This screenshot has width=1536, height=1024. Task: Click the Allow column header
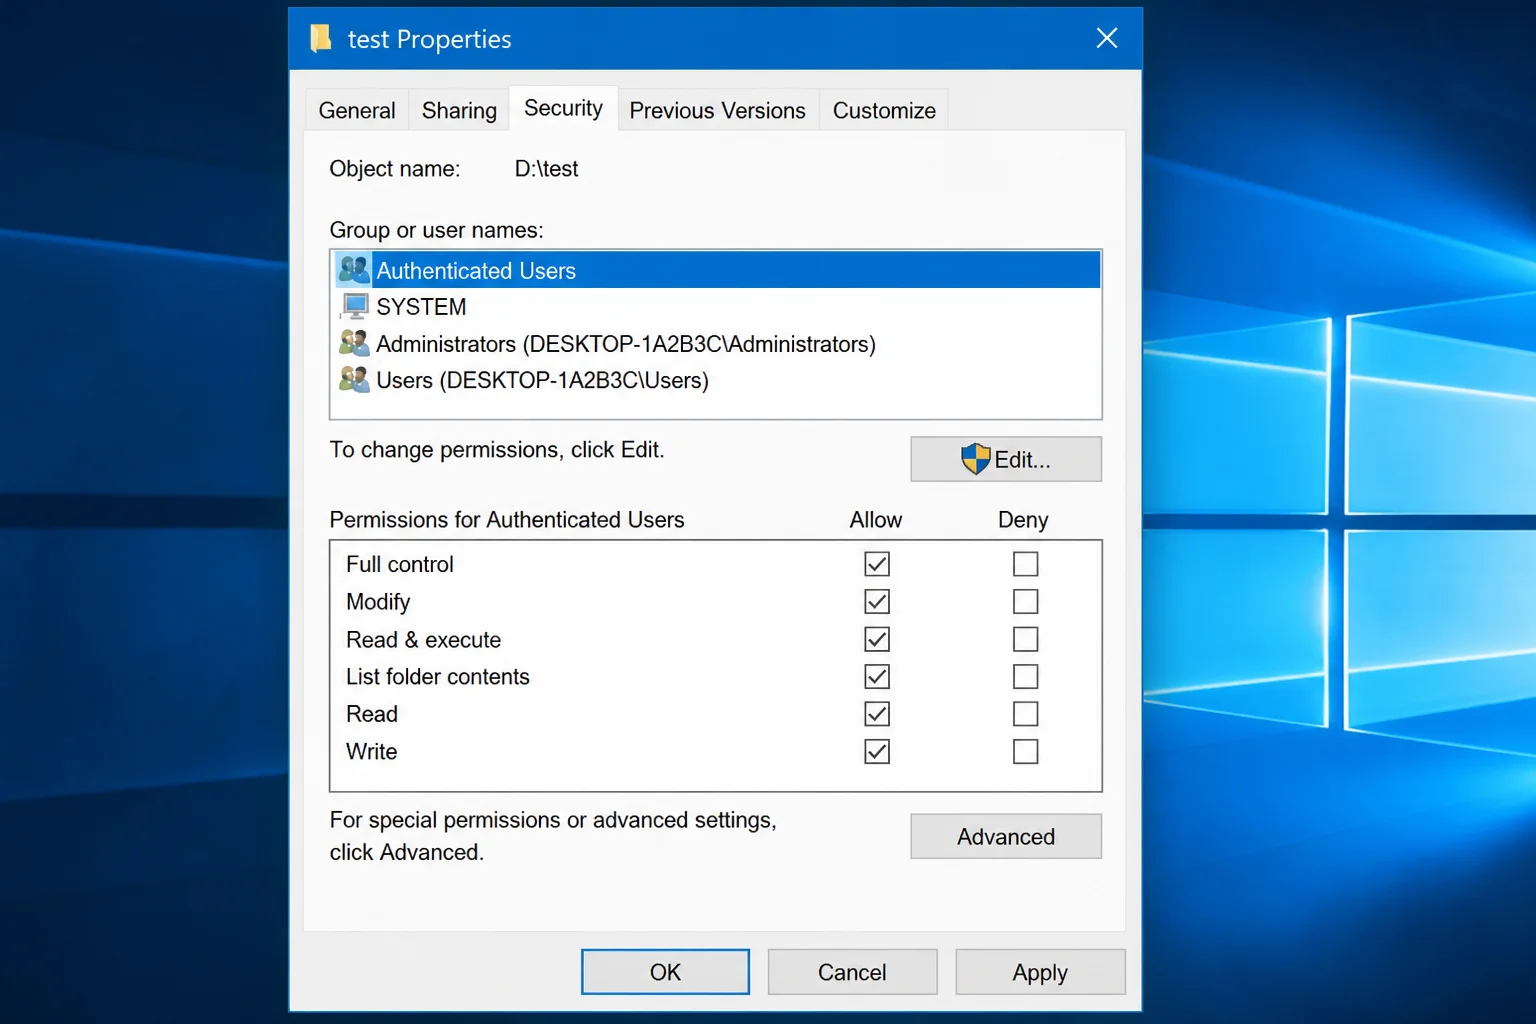pyautogui.click(x=876, y=519)
